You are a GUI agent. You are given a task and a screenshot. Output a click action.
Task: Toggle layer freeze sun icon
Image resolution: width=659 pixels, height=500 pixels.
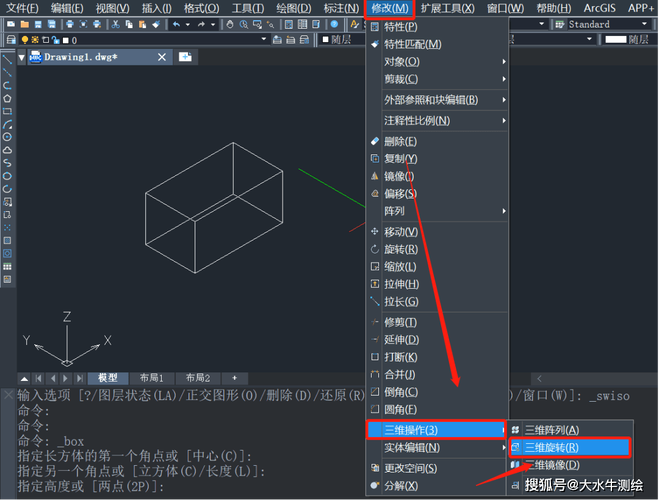[33, 40]
